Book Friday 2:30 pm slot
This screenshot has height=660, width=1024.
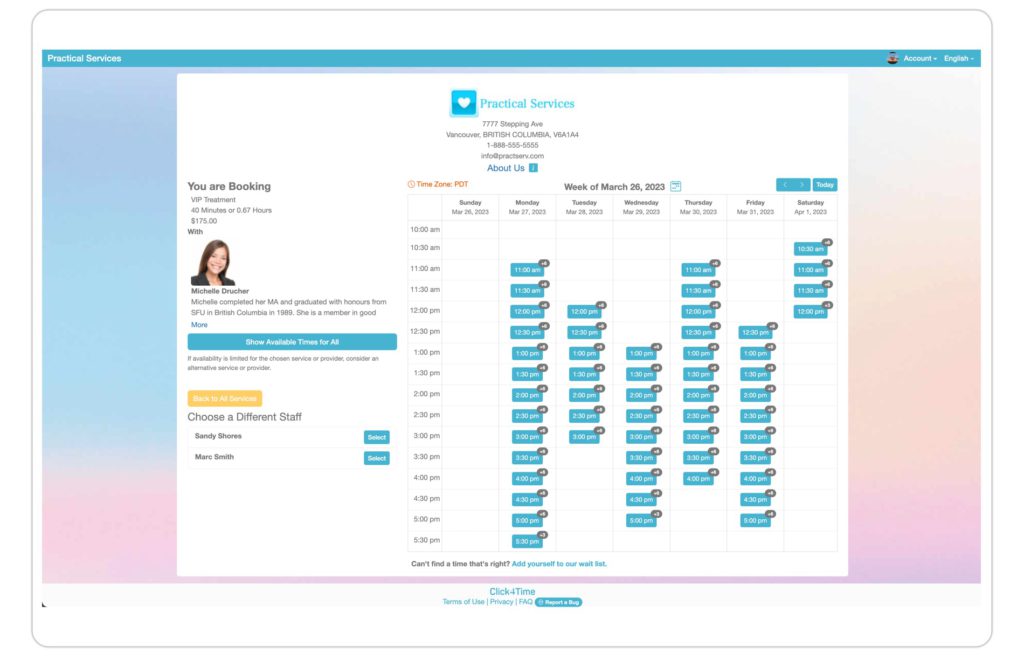click(755, 416)
